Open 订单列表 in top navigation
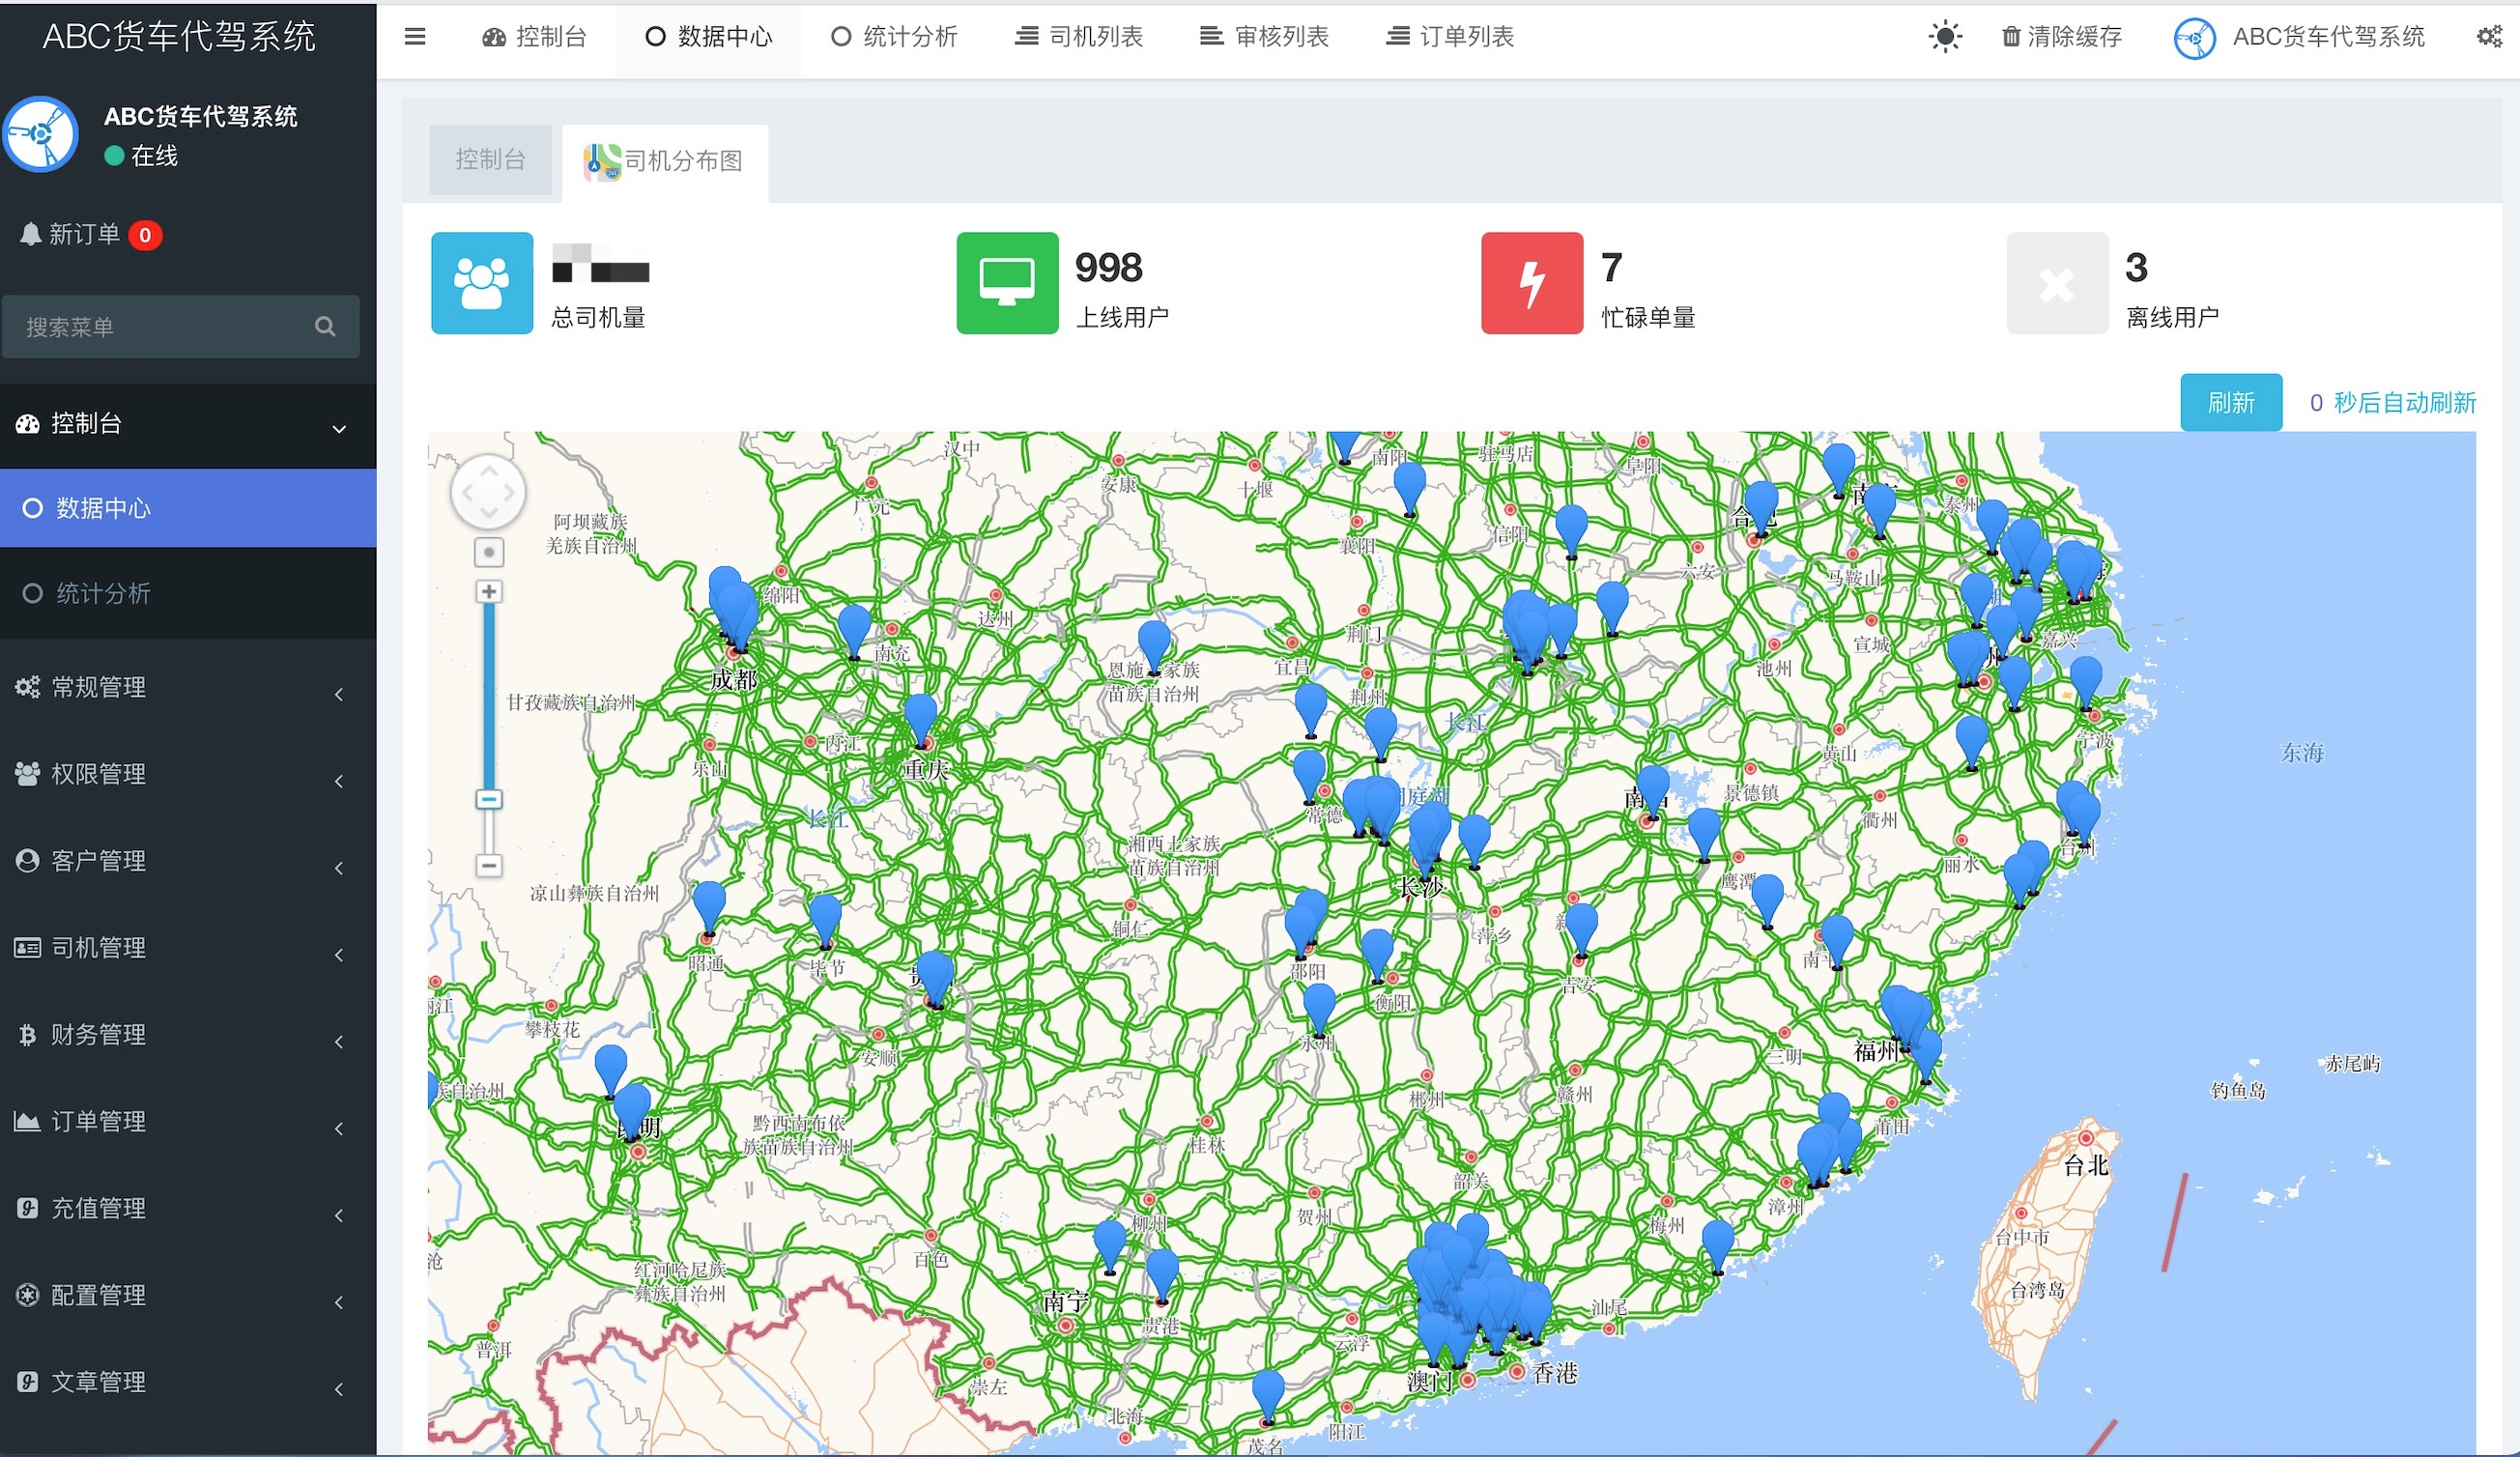 [x=1451, y=38]
